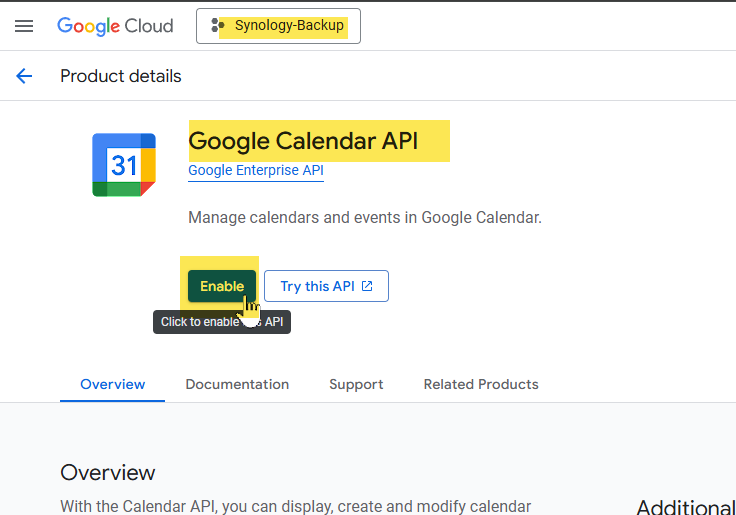Open the hamburger navigation menu
The image size is (736, 515).
point(24,26)
